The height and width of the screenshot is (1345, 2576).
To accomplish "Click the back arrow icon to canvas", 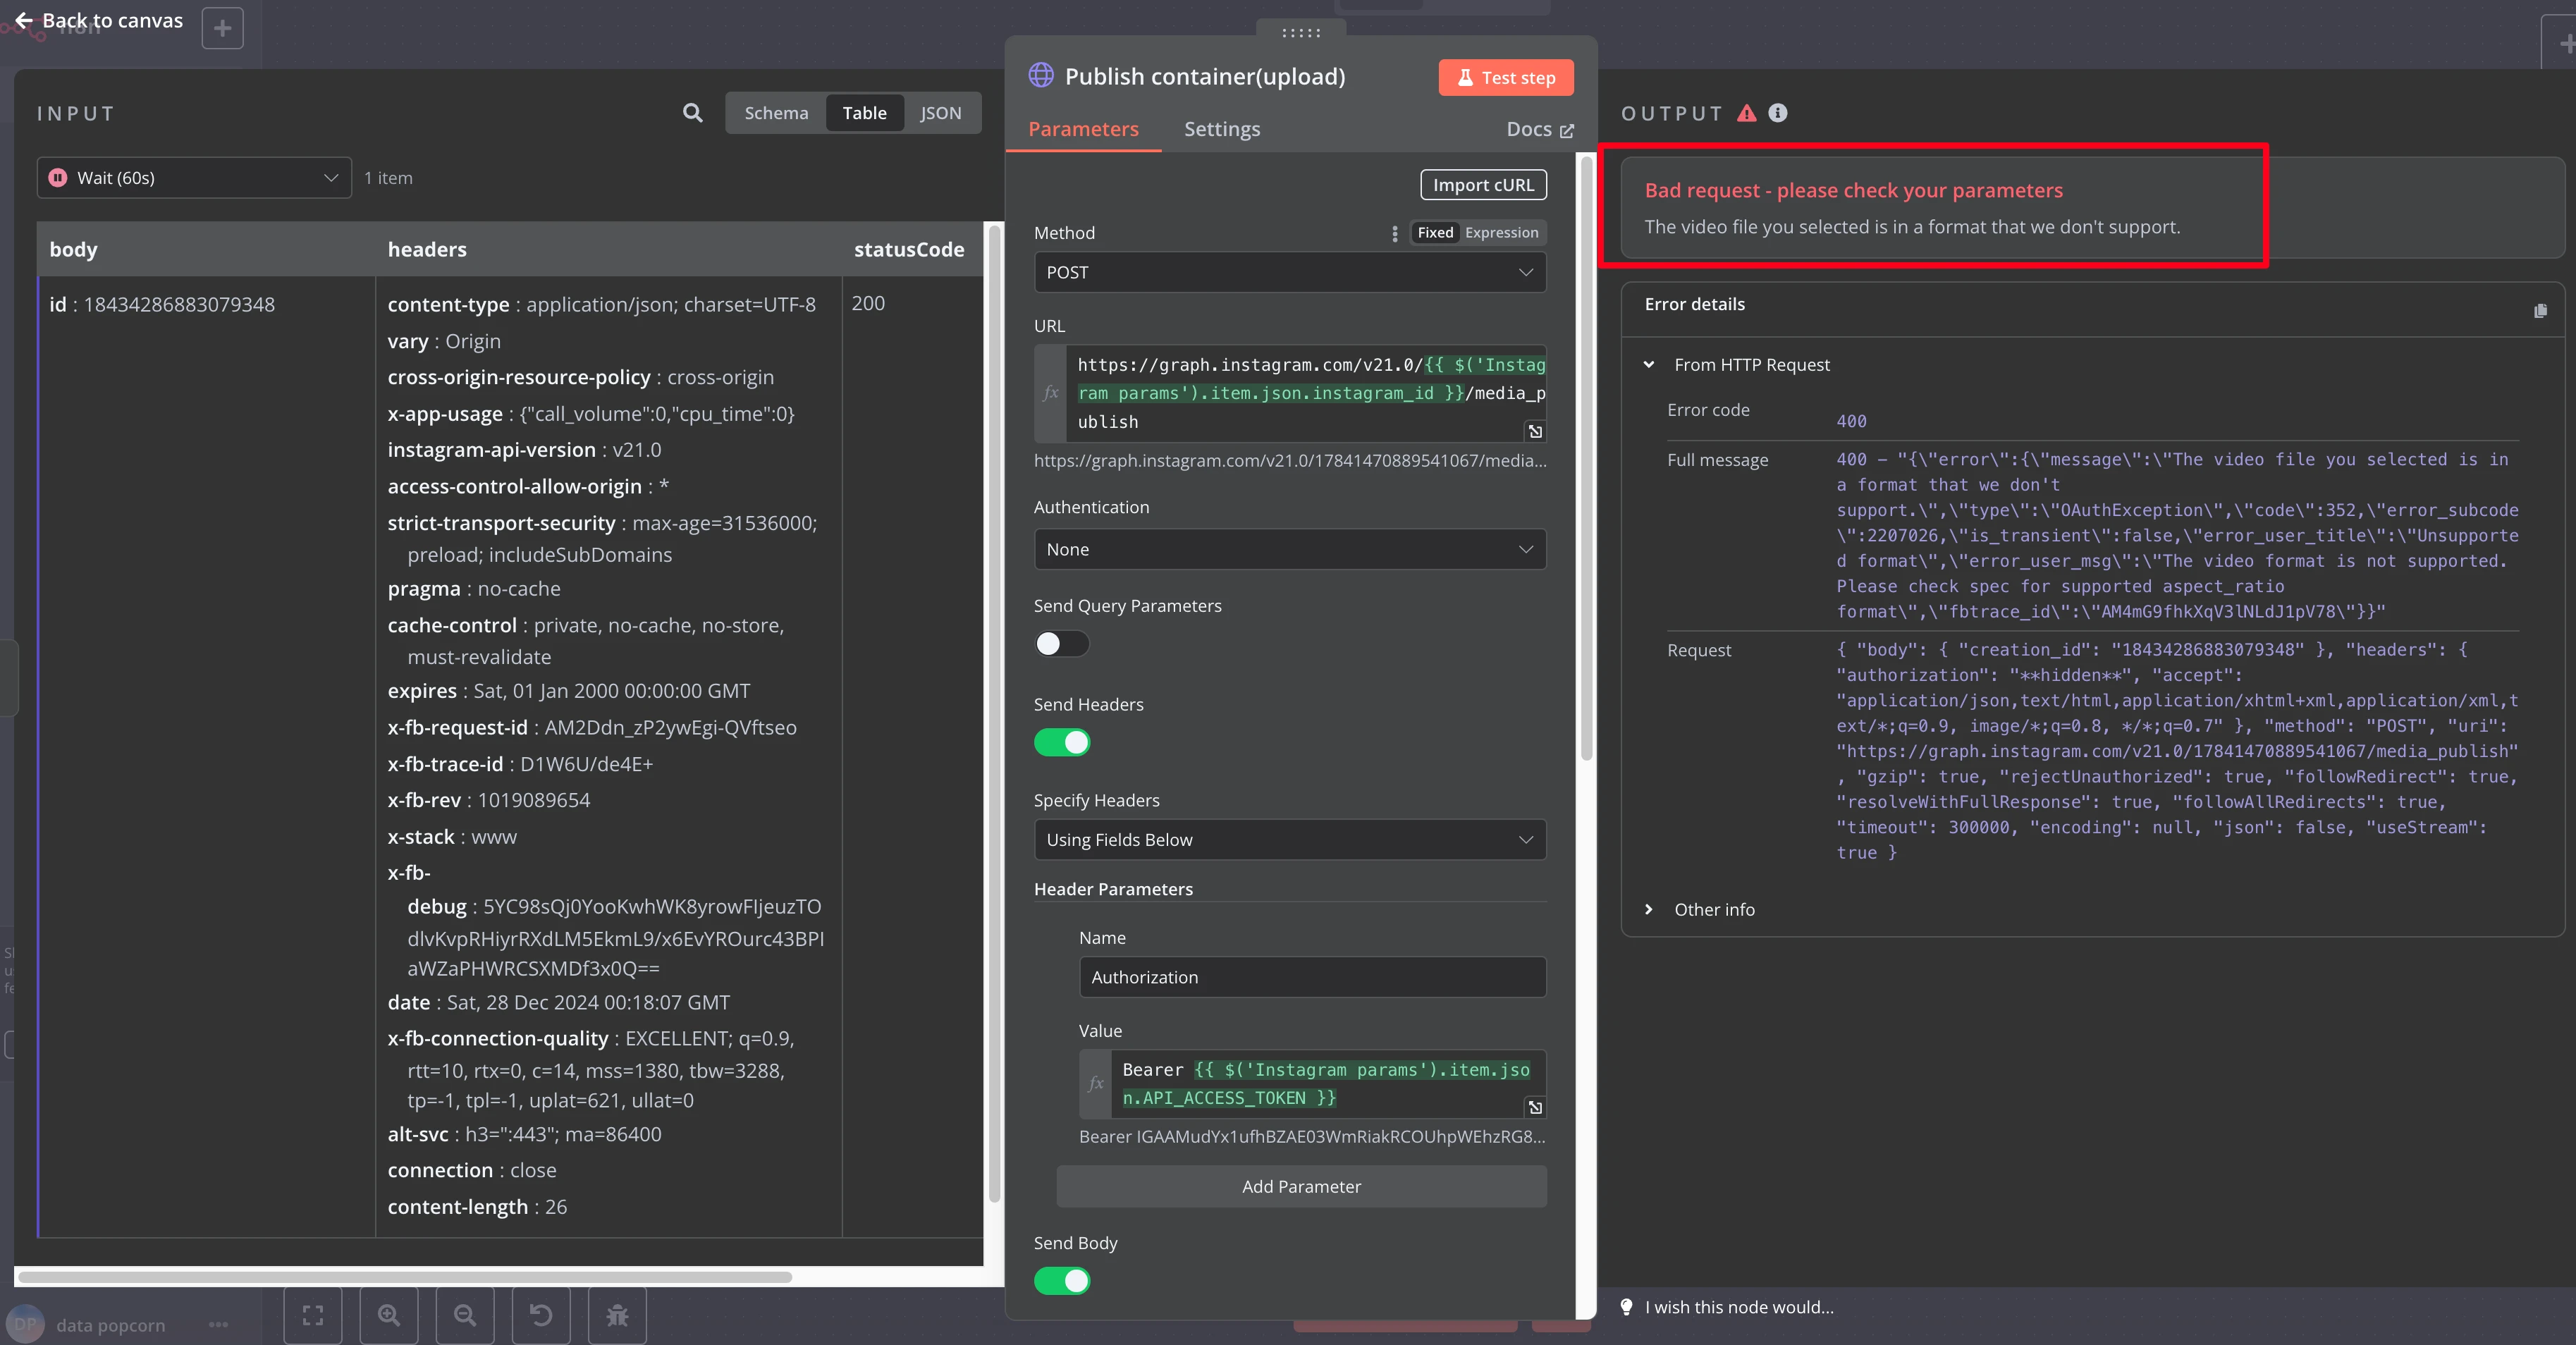I will pos(24,20).
